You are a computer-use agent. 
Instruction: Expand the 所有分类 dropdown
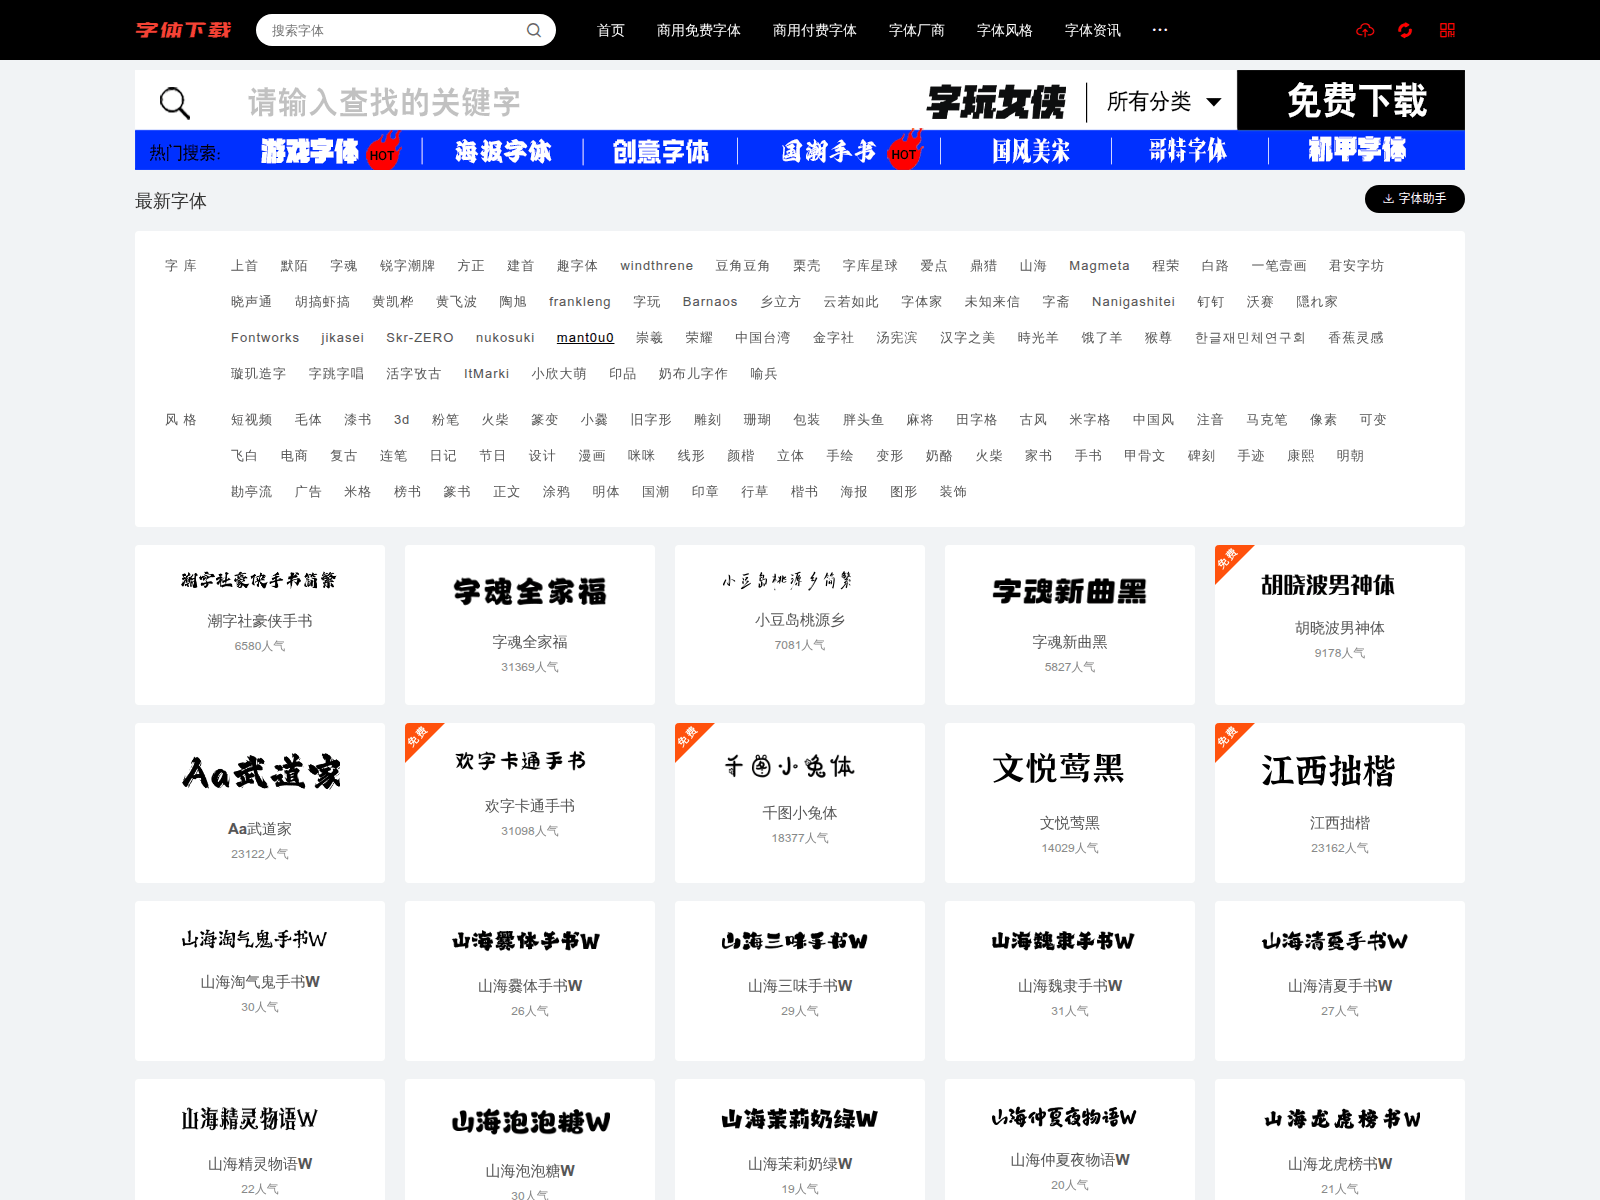coord(1164,101)
